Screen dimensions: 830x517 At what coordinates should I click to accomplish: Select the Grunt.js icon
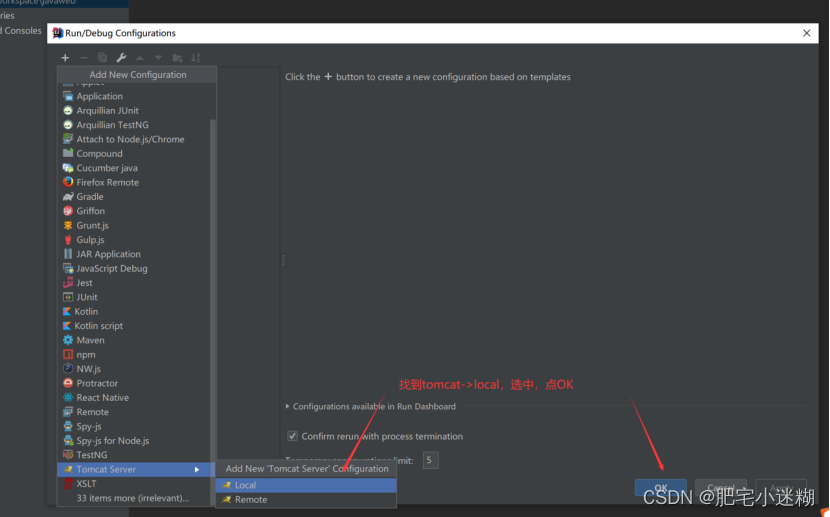pyautogui.click(x=68, y=225)
